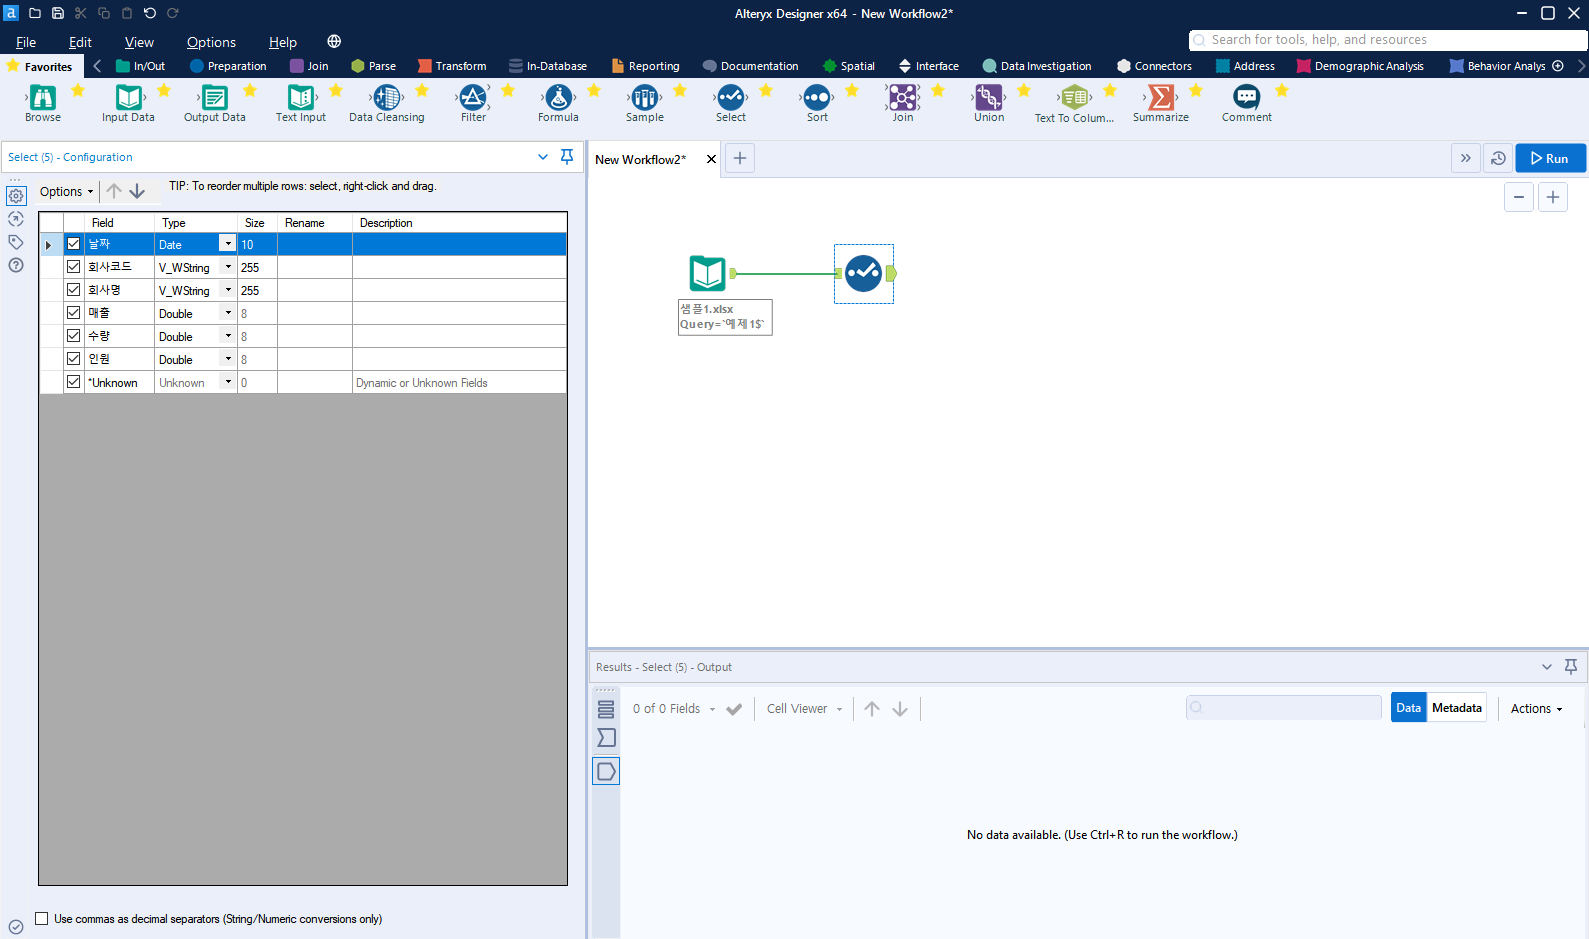The image size is (1589, 939).
Task: Click the global search field
Action: [x=1388, y=40]
